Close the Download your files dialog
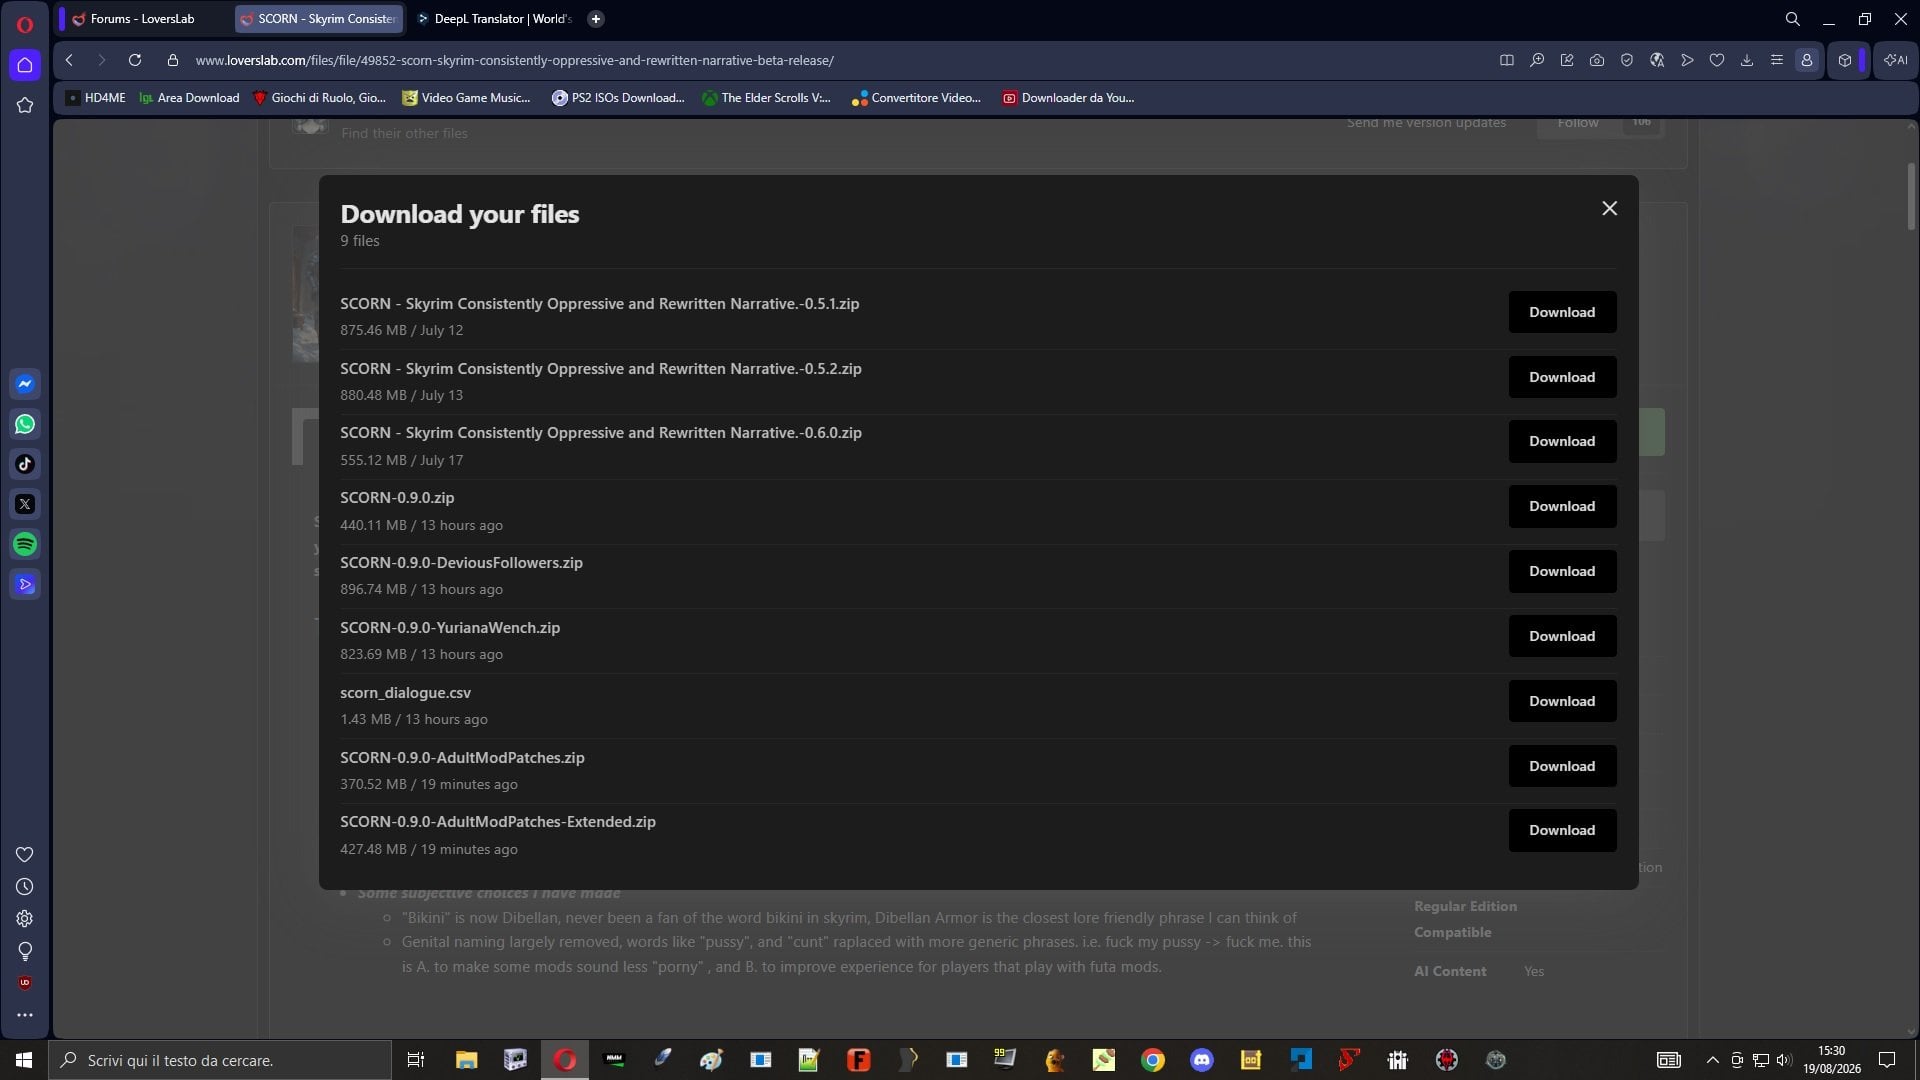1920x1080 pixels. click(x=1609, y=208)
